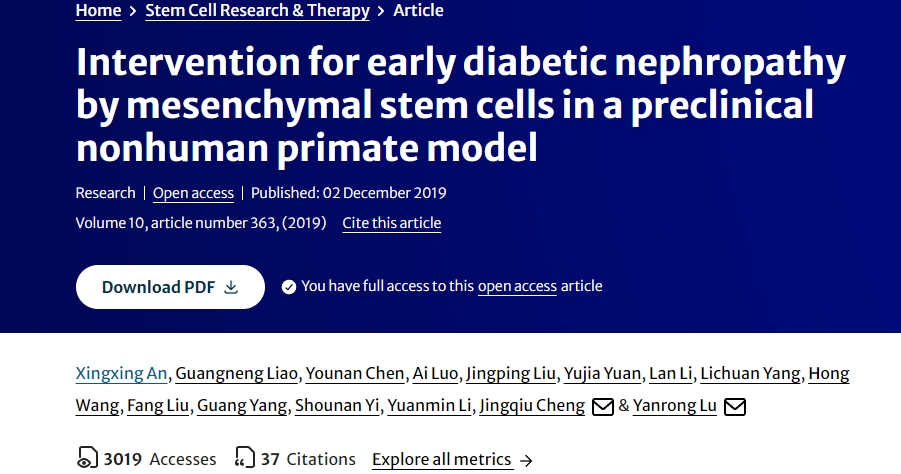Open author Yanrong Lu details

tap(675, 406)
